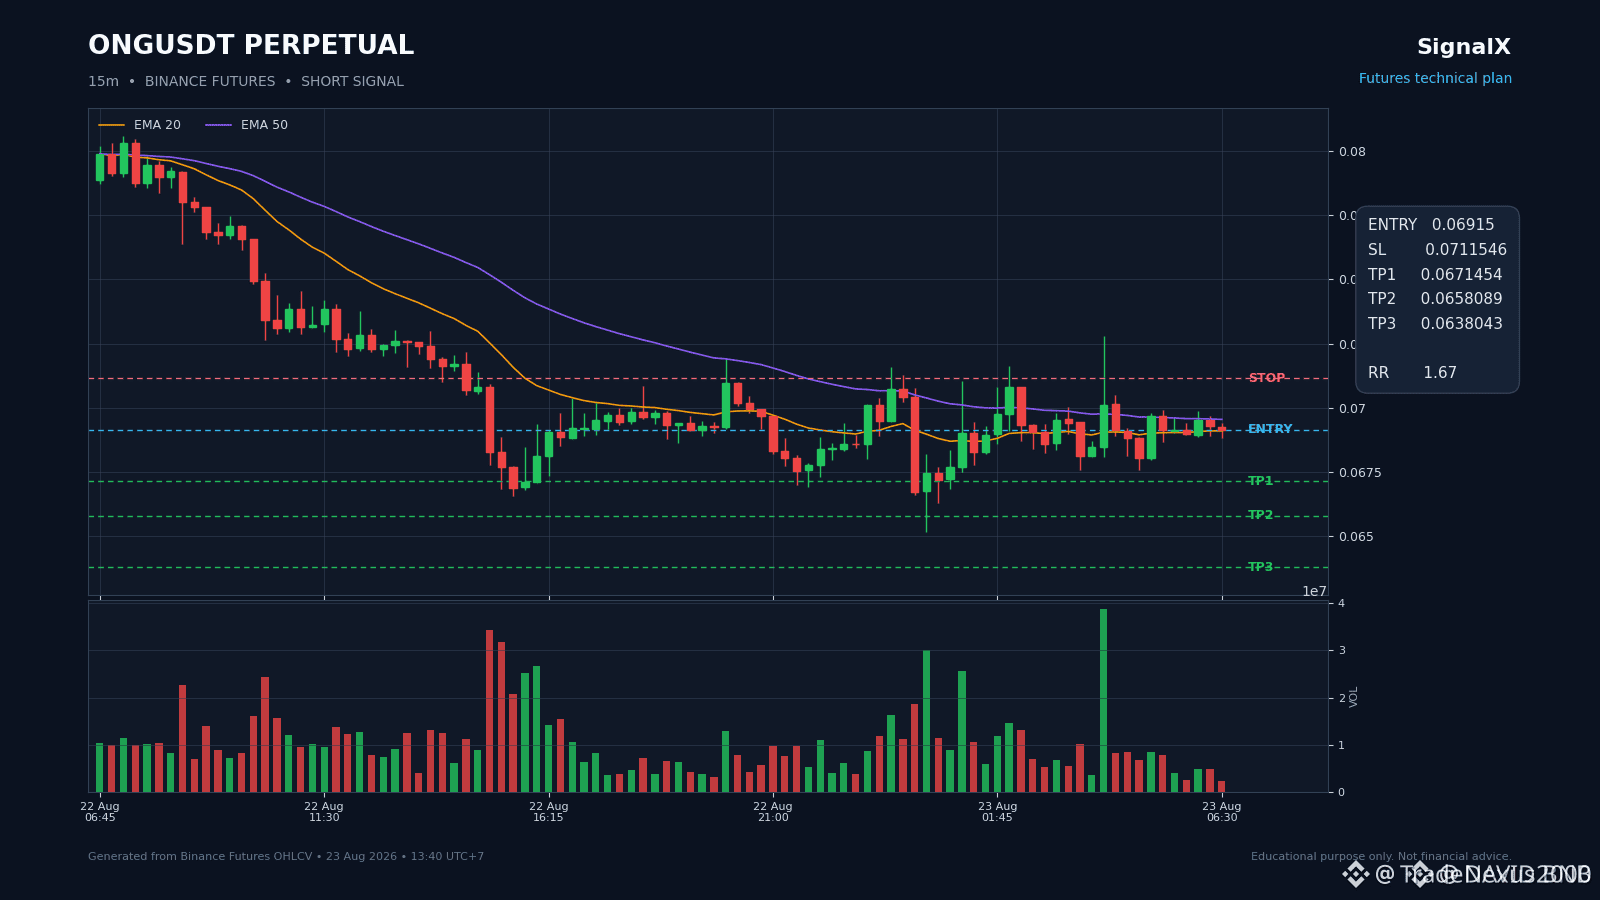Click the 1e7 volume scale multiplier
1600x900 pixels.
(x=1314, y=591)
